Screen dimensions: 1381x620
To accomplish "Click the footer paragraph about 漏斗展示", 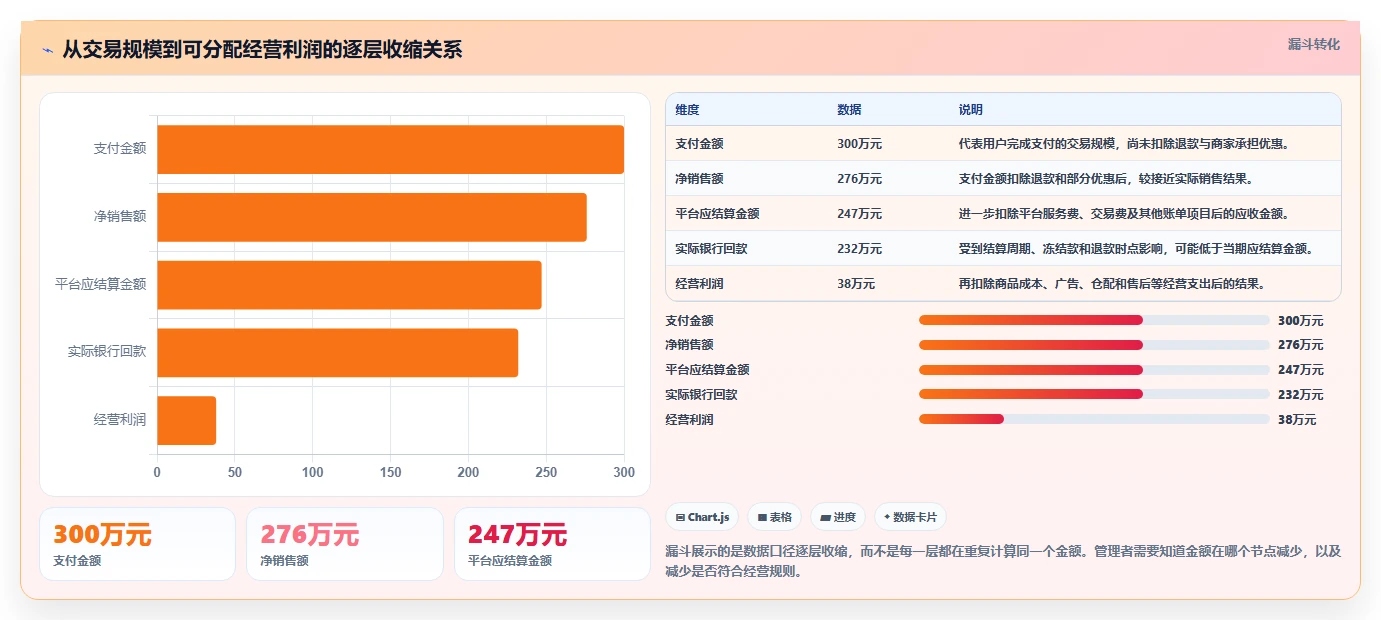I will tap(1003, 562).
